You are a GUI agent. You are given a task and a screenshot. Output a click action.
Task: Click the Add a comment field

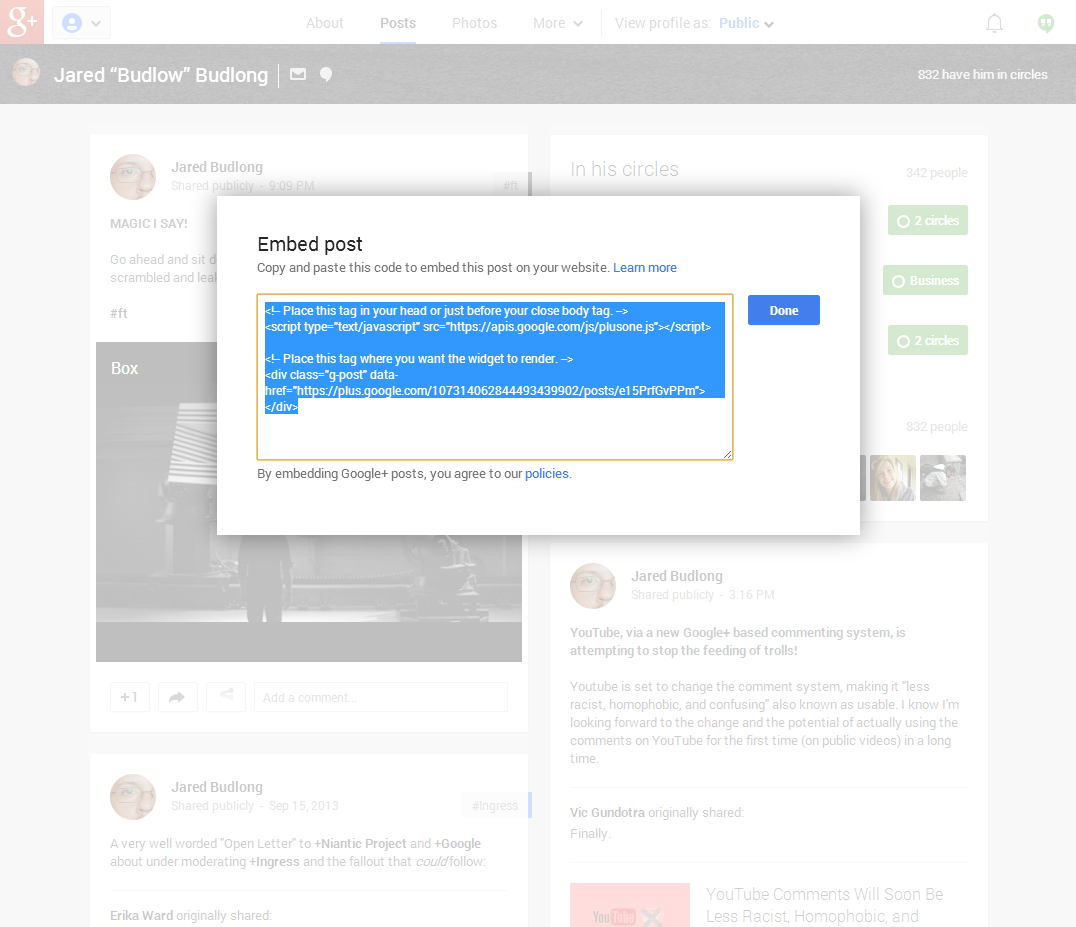point(381,697)
